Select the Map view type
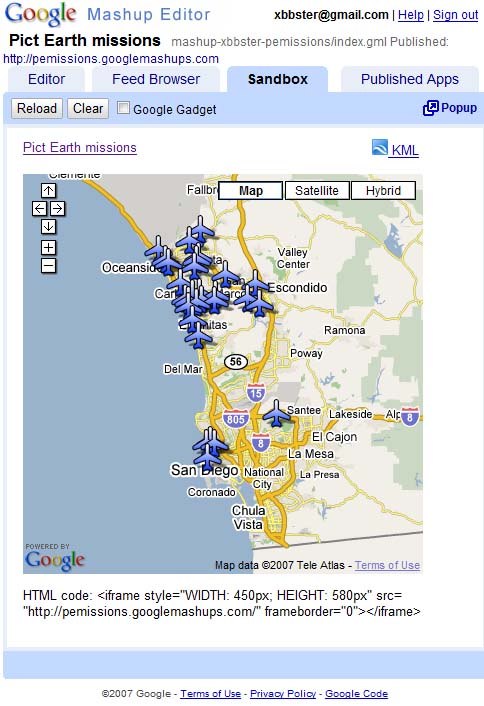The height and width of the screenshot is (706, 484). pos(251,190)
